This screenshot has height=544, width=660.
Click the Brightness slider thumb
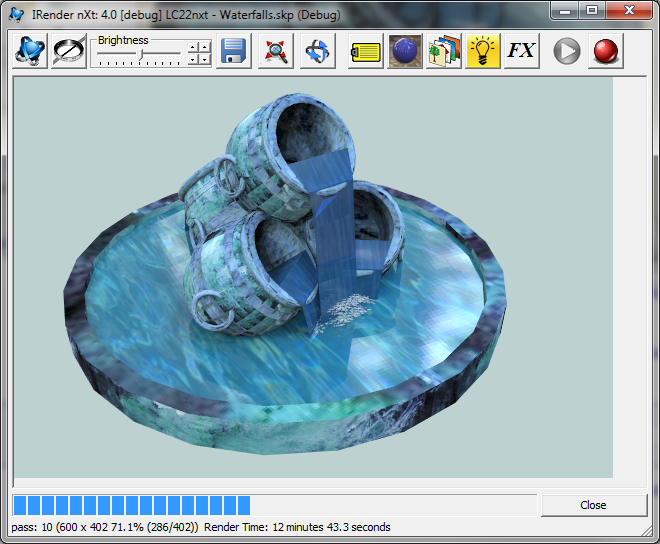[141, 53]
